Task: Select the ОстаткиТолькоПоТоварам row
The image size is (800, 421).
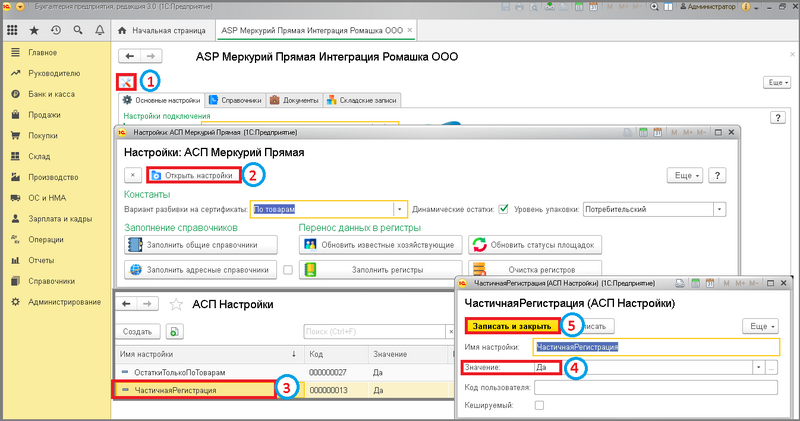Action: (x=284, y=373)
